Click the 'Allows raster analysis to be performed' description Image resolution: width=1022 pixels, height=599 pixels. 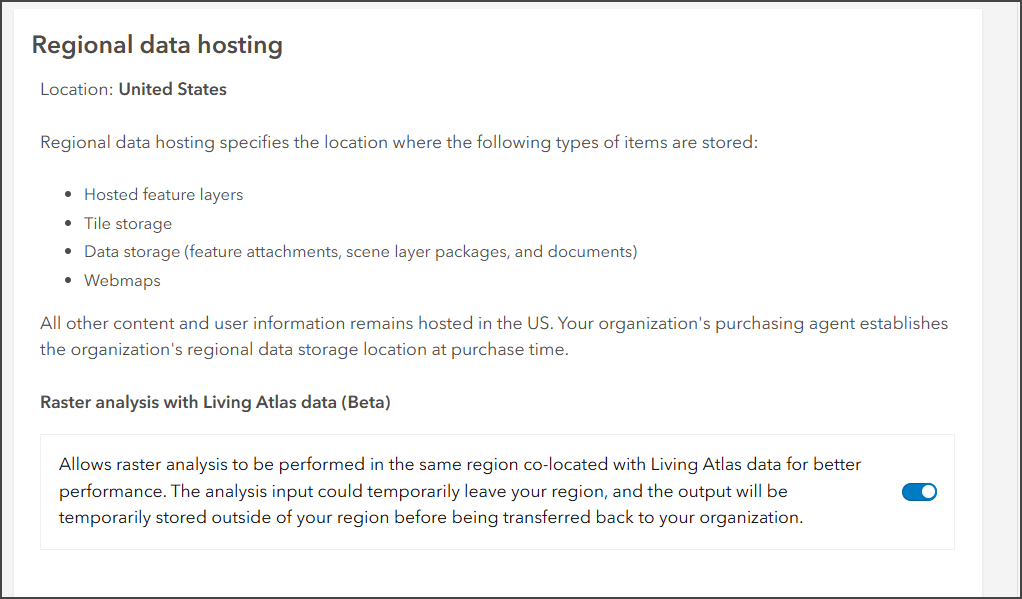click(460, 465)
